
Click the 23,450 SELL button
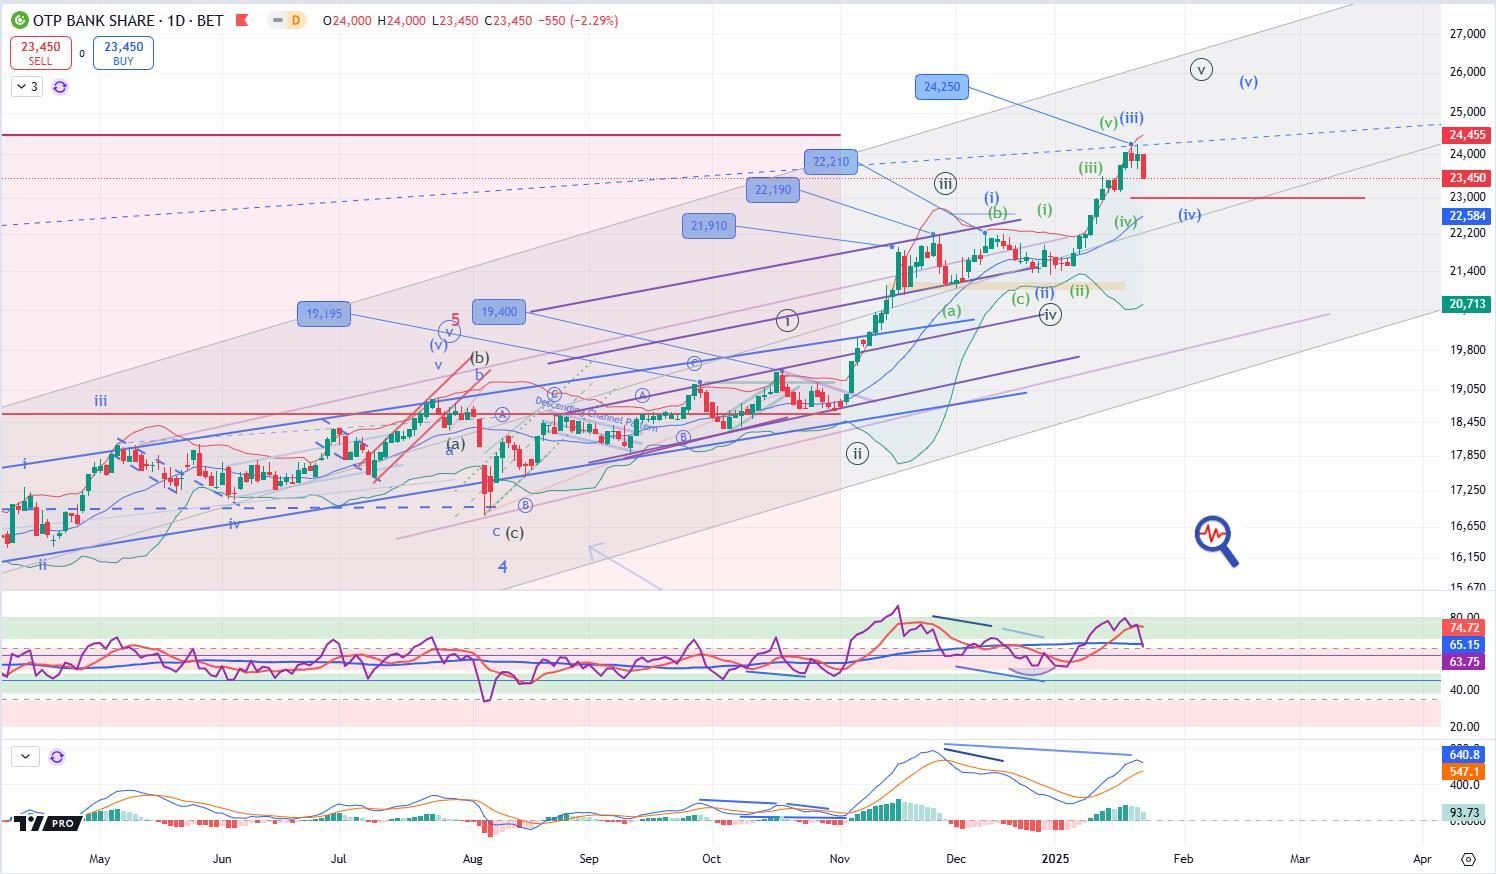pos(40,53)
